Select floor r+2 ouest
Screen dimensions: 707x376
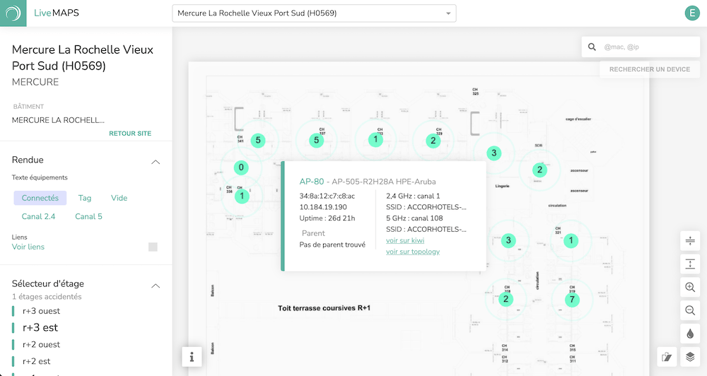[x=41, y=345]
